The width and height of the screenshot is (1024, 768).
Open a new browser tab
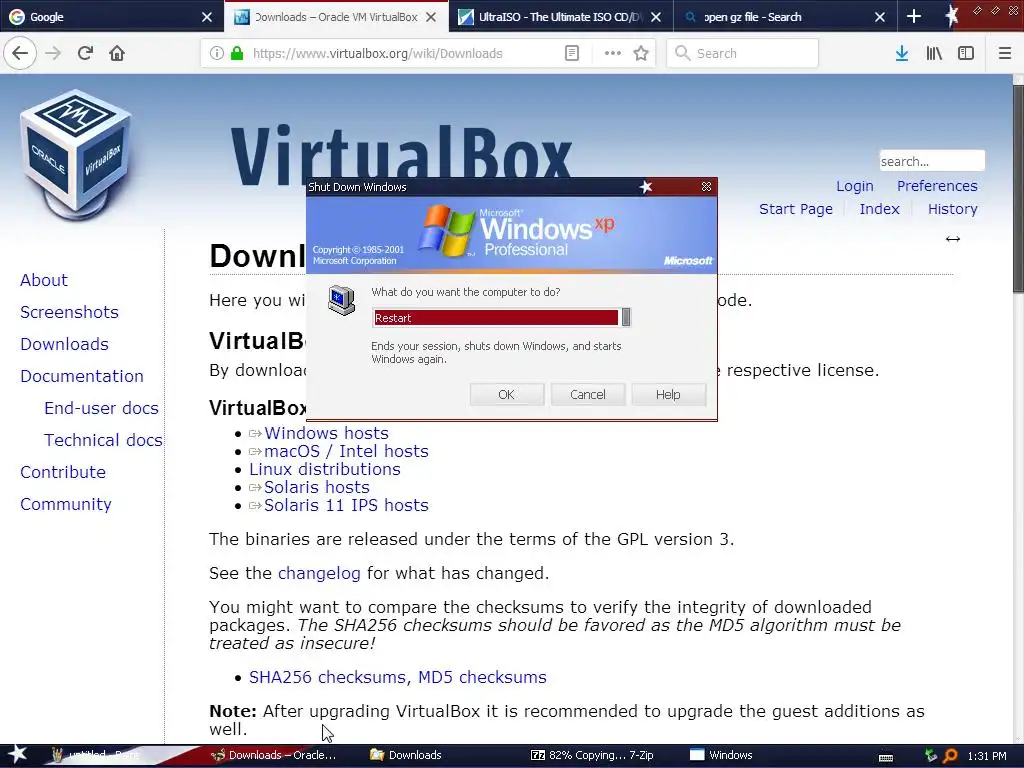914,16
